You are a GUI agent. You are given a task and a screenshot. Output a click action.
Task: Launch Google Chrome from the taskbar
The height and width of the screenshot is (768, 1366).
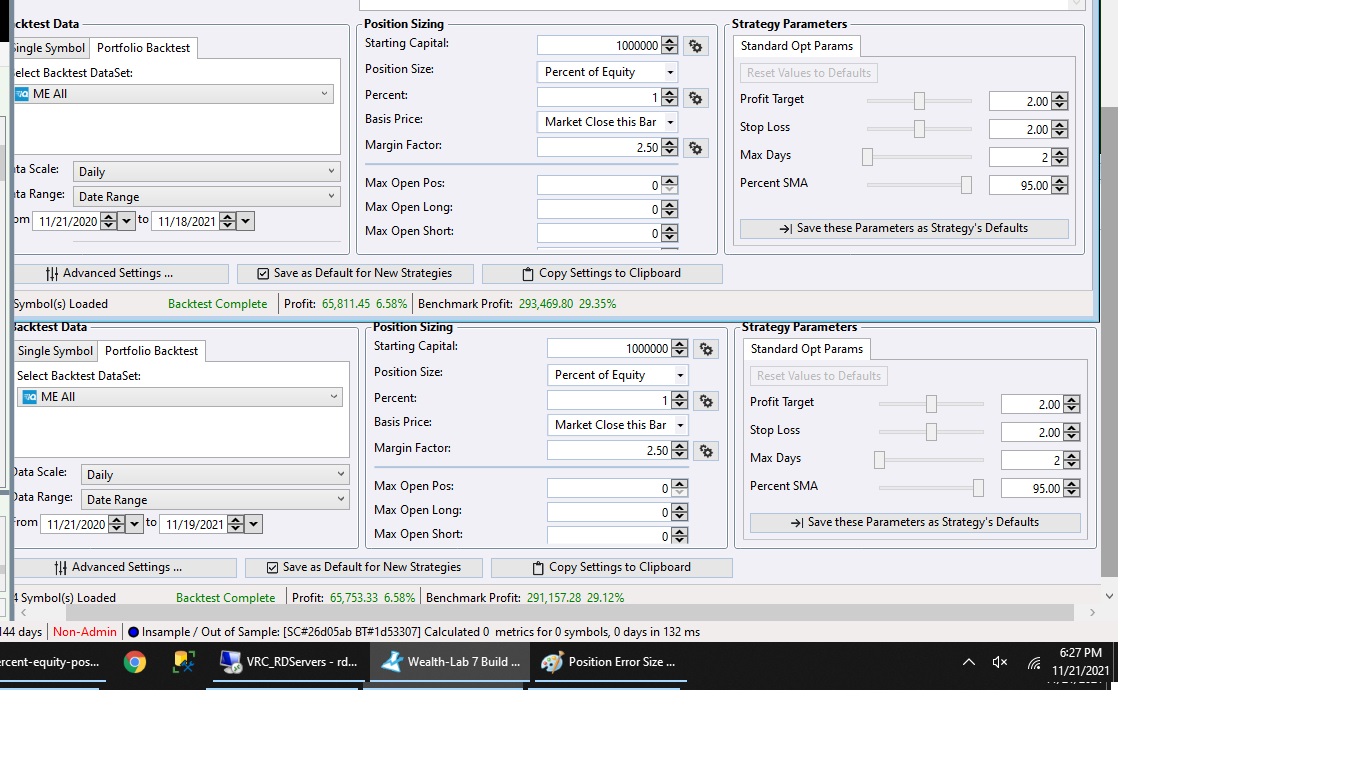(x=134, y=662)
